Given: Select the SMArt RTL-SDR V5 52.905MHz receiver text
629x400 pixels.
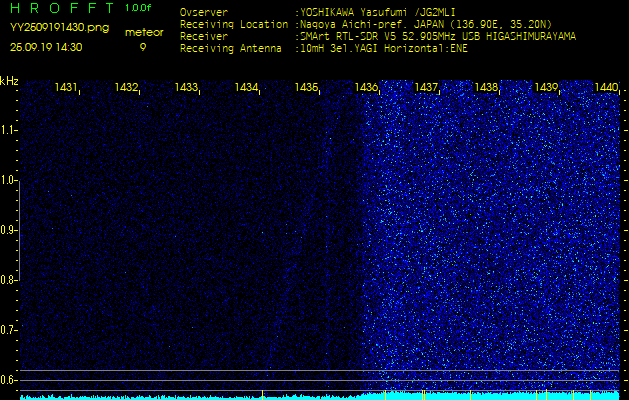Looking at the screenshot, I should [438, 37].
